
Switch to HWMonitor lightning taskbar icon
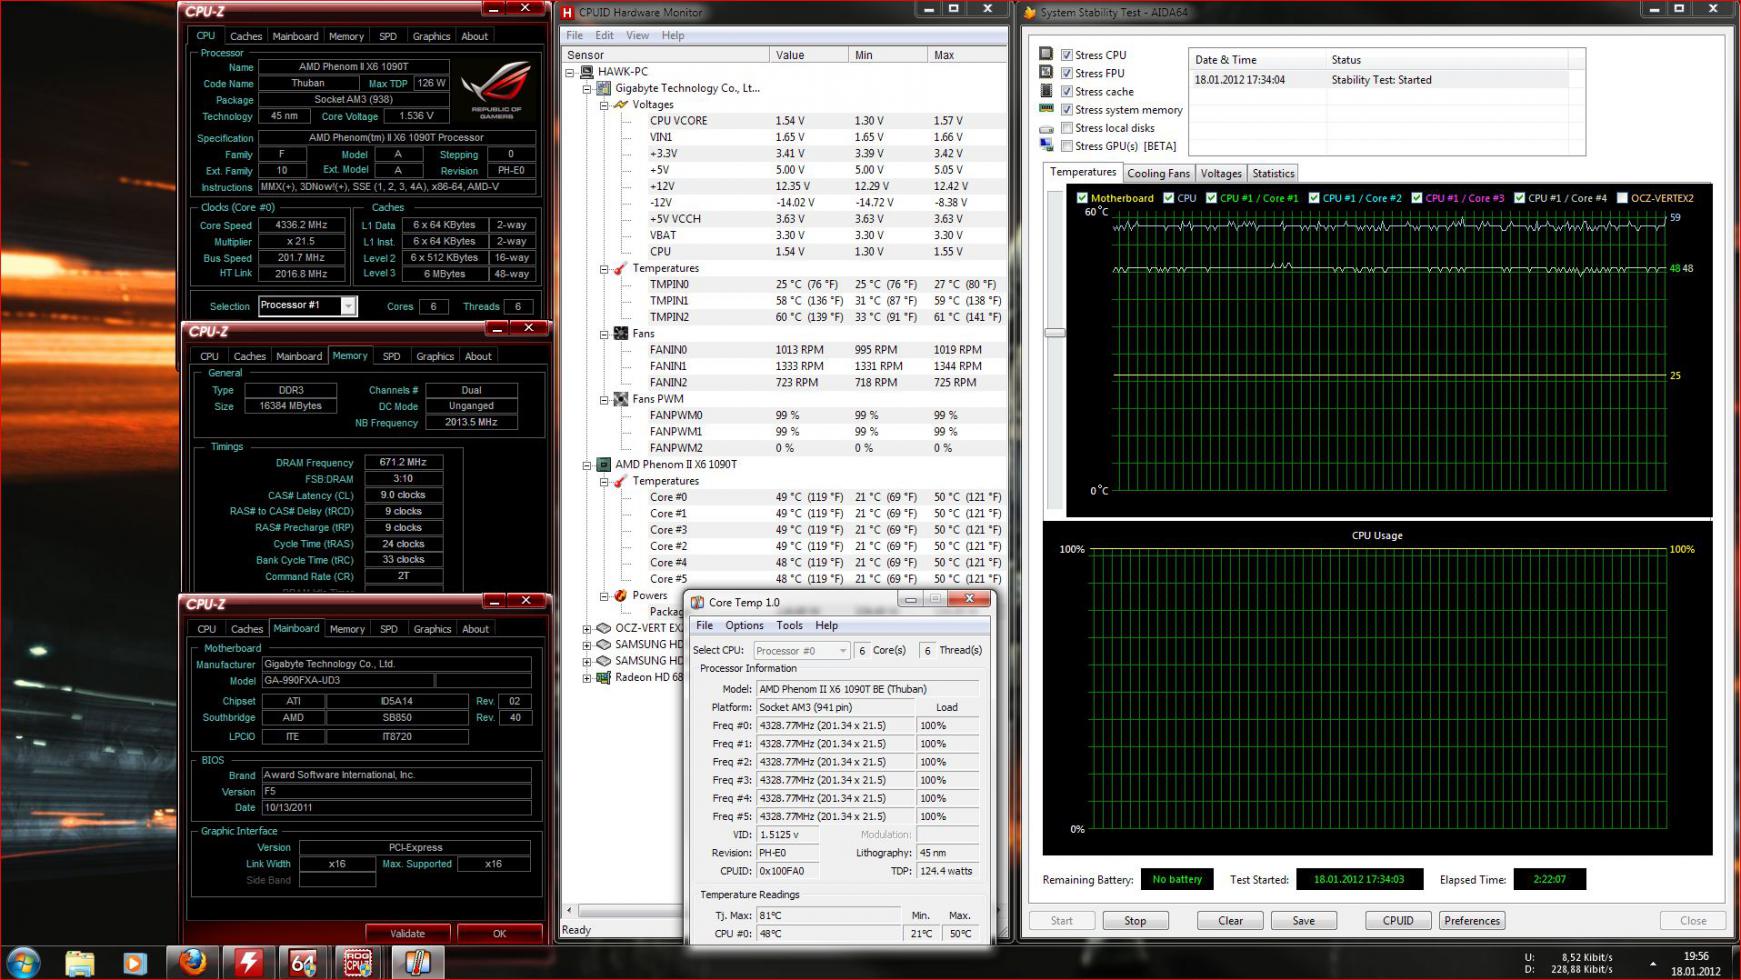248,963
